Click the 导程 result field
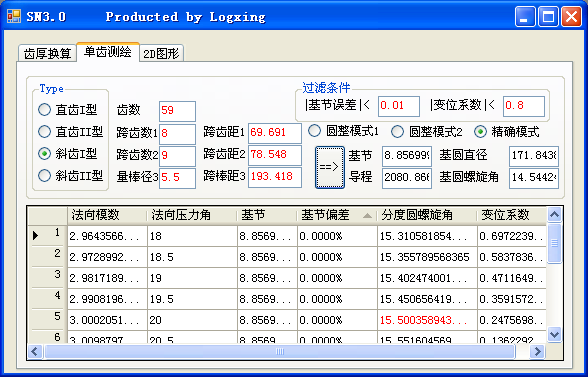Image resolution: width=588 pixels, height=377 pixels. point(407,178)
